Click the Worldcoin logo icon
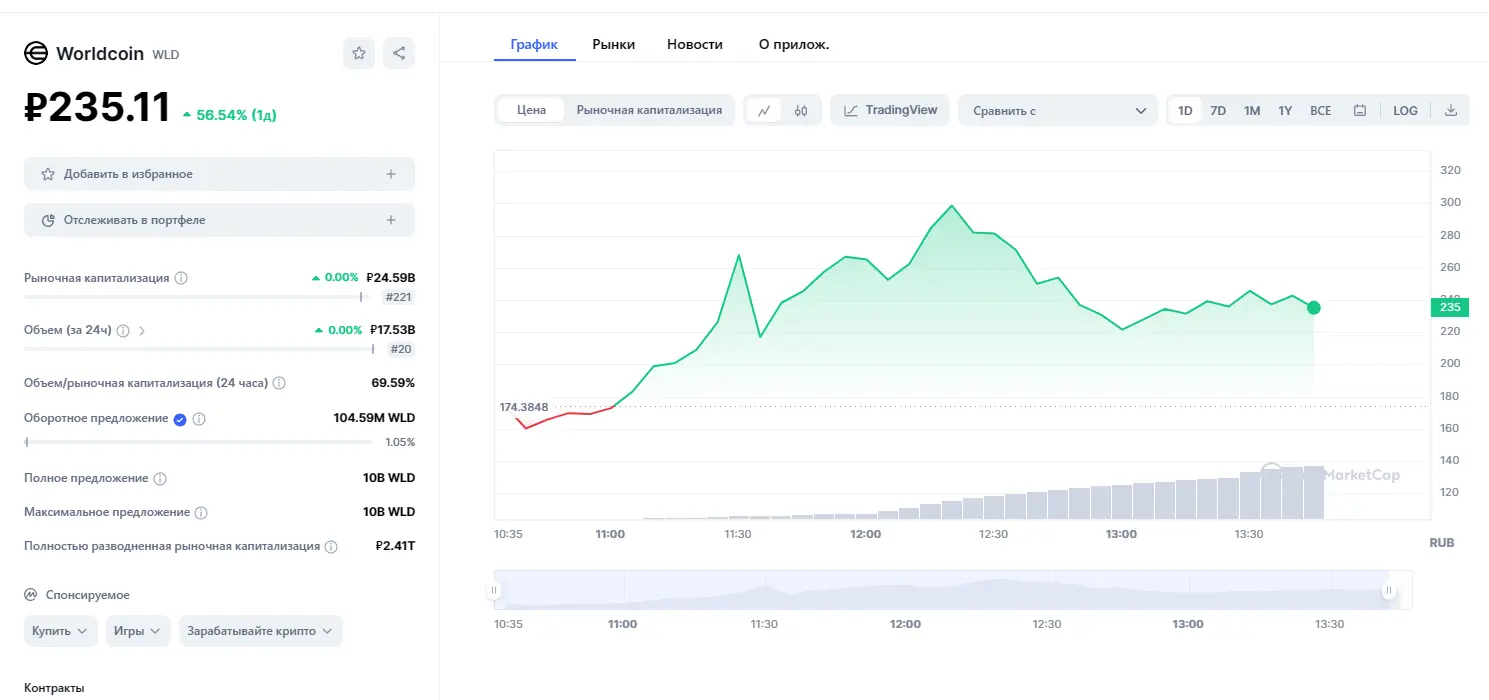 coord(36,53)
